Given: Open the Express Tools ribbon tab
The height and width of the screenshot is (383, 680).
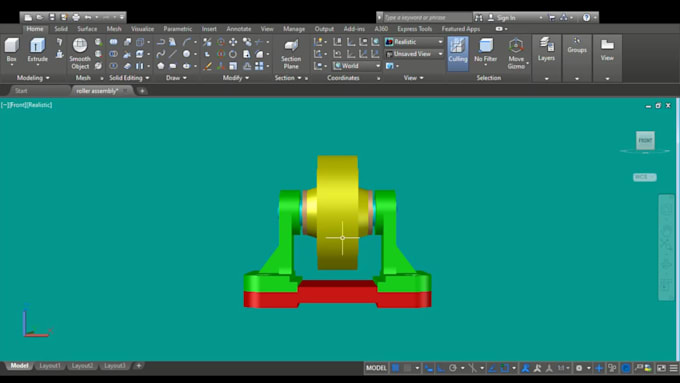Looking at the screenshot, I should pos(415,29).
